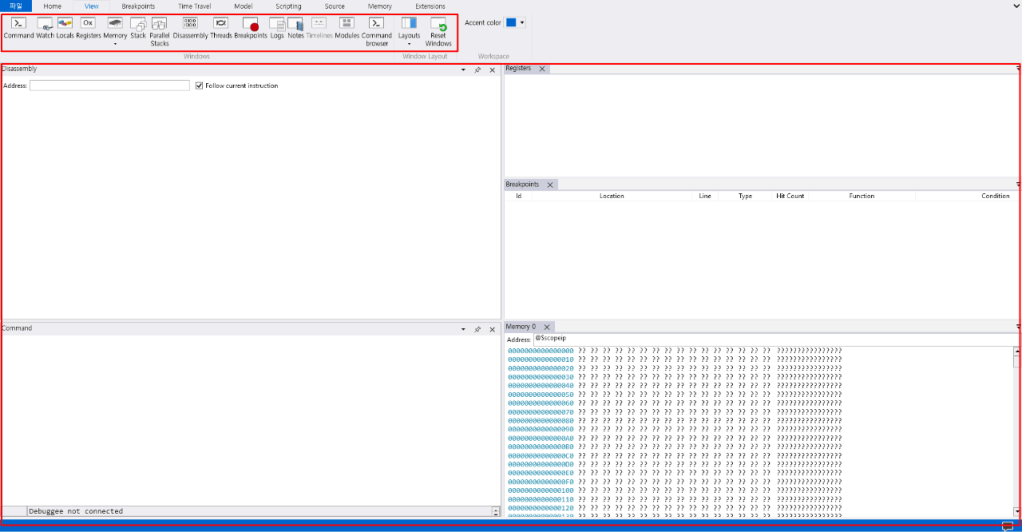The image size is (1022, 532).
Task: Open the Watch window
Action: pos(45,28)
